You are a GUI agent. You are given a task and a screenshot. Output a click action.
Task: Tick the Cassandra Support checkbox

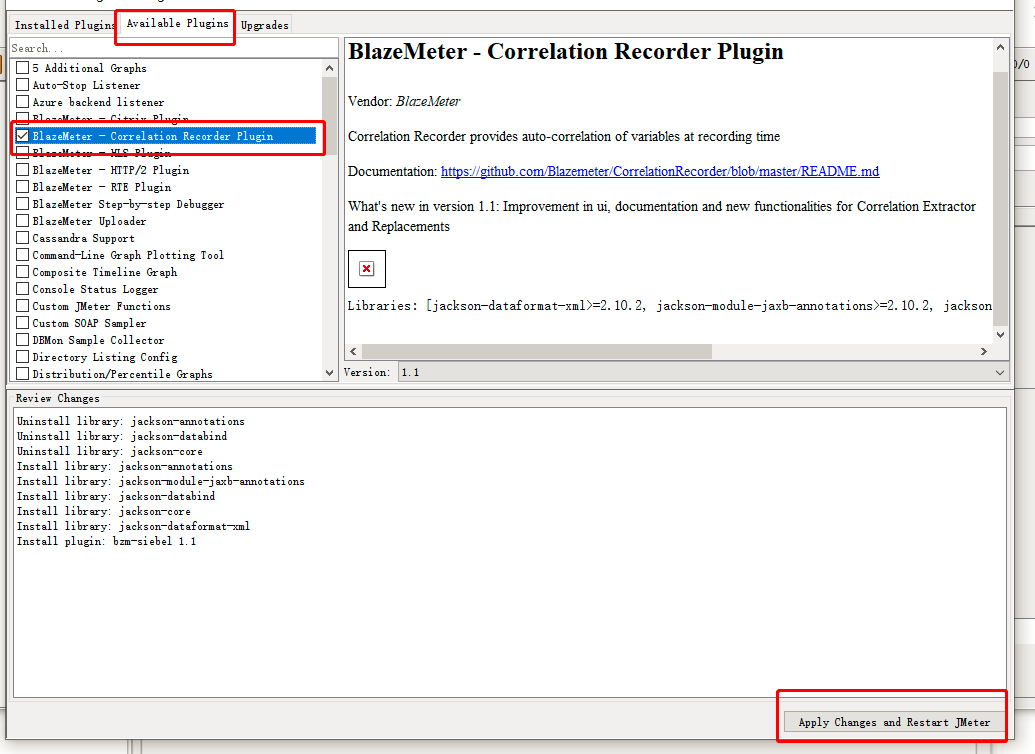pos(22,238)
